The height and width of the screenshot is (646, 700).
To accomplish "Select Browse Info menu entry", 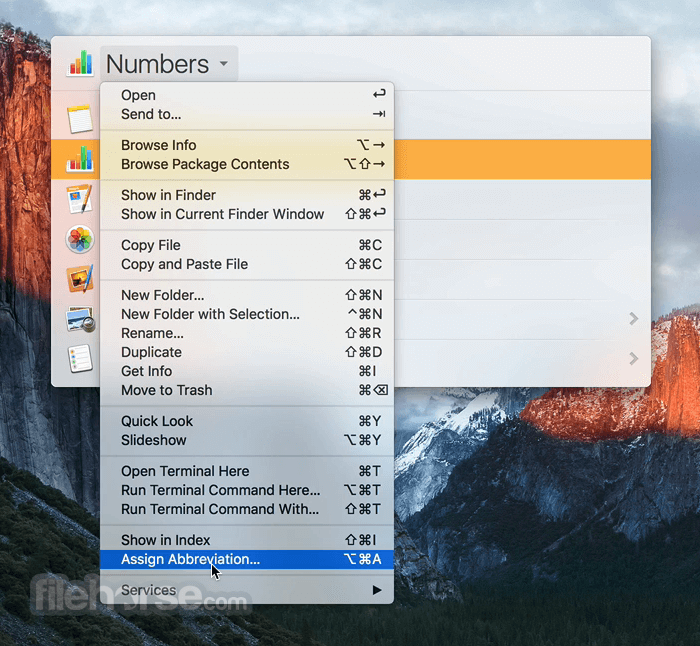I will tap(247, 145).
